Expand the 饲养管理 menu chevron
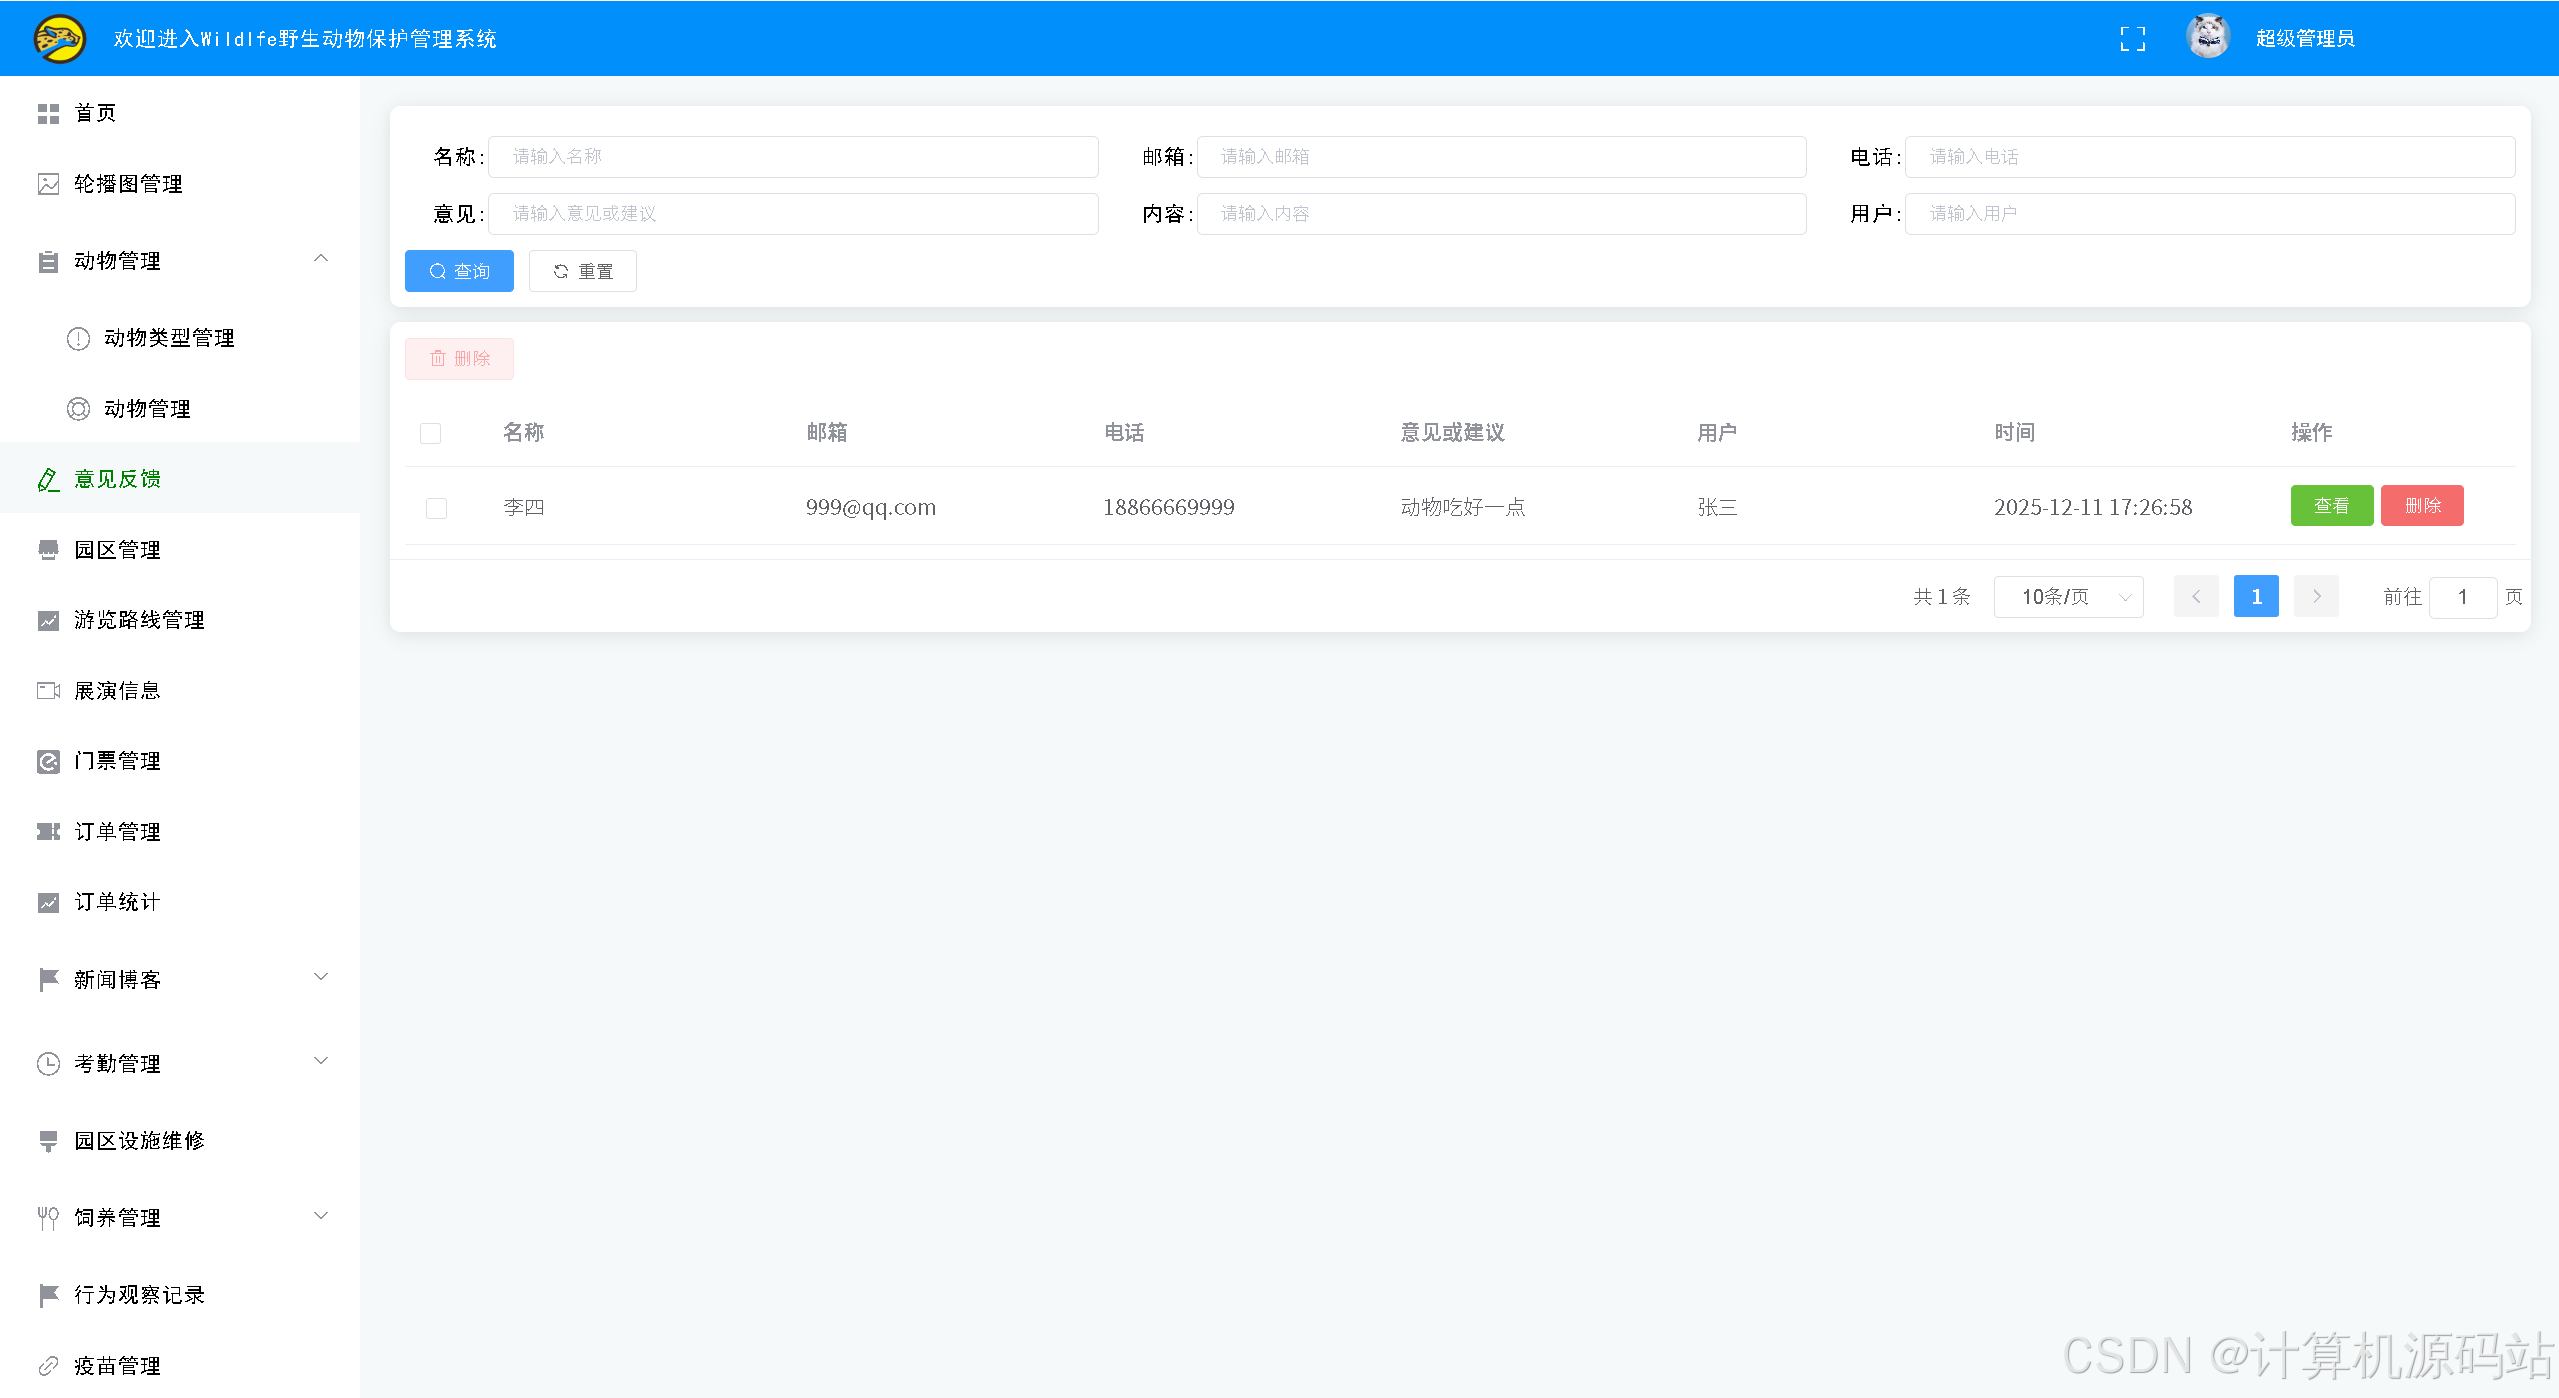2559x1398 pixels. tap(321, 1216)
